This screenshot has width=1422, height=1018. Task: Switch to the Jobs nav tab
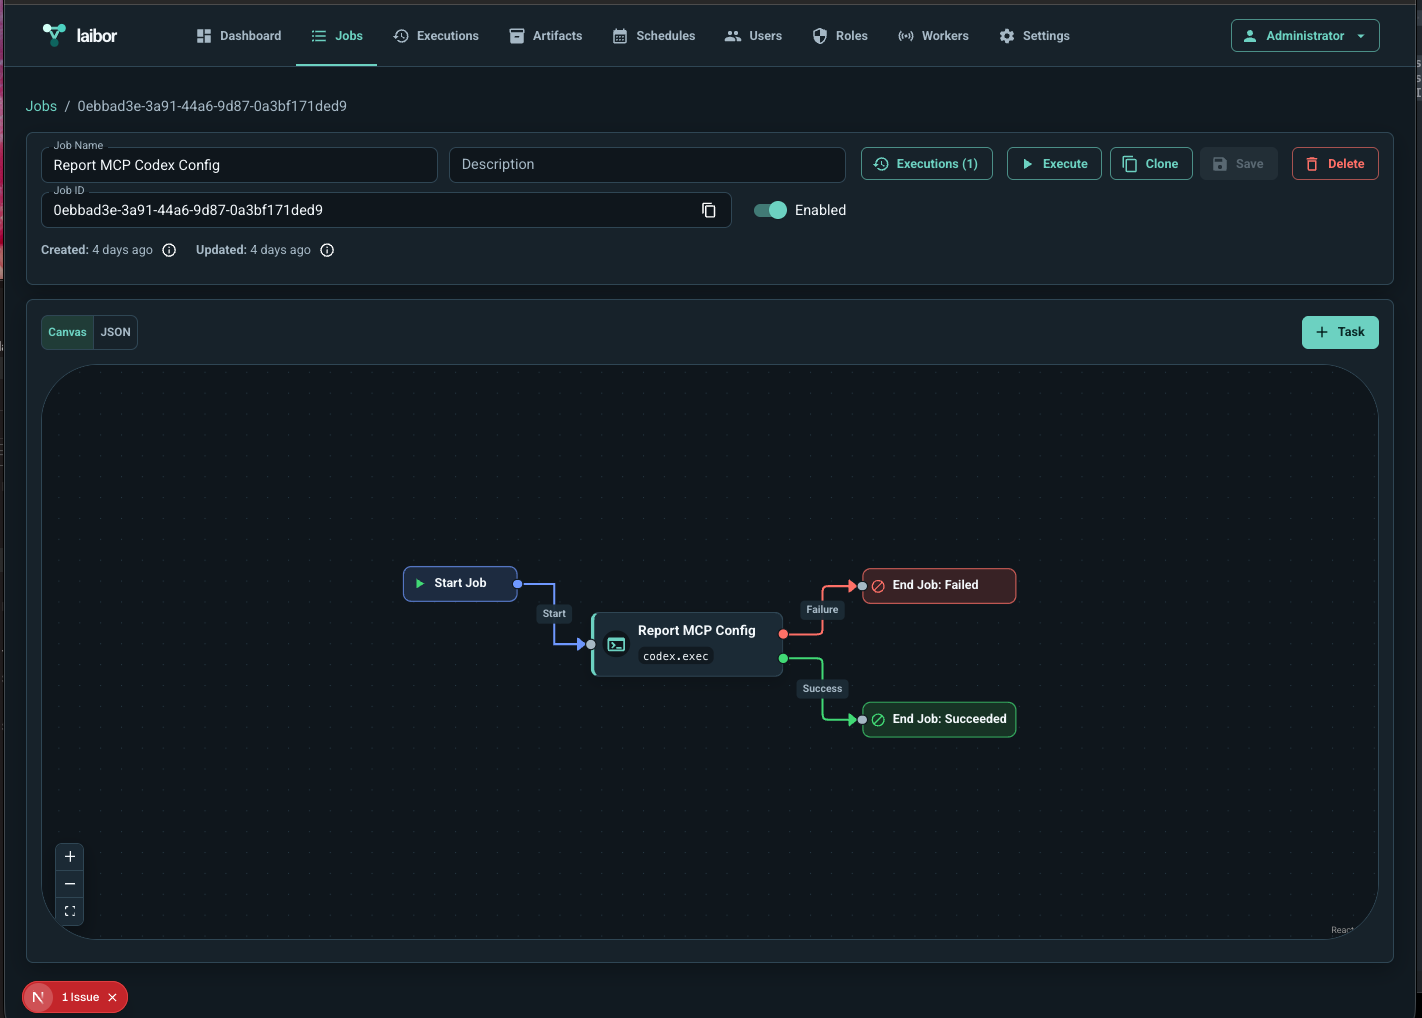tap(337, 36)
